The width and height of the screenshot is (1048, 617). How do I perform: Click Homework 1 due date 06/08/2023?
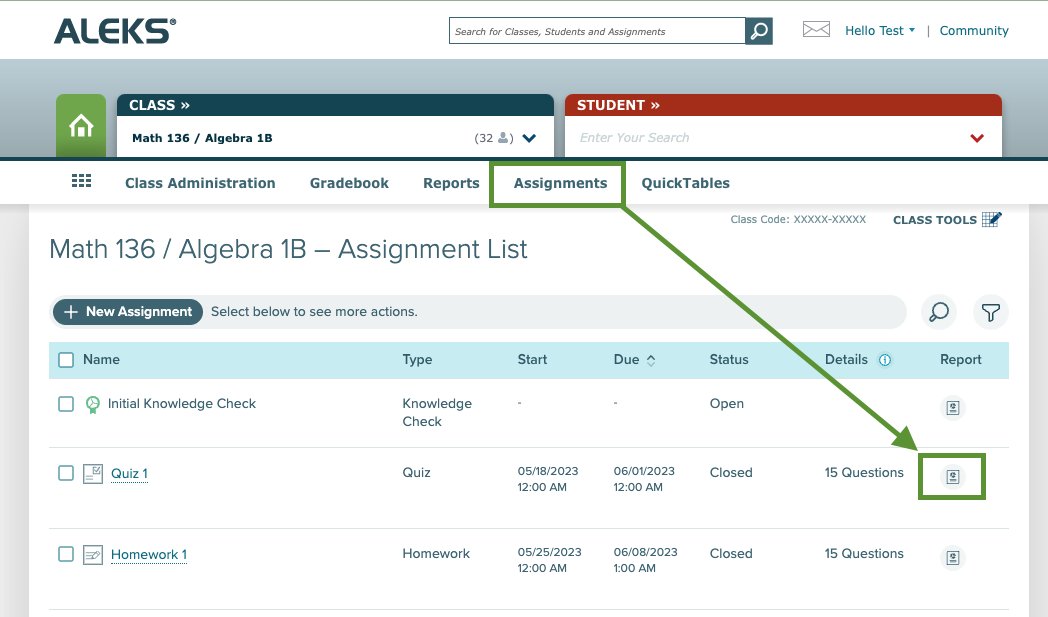point(646,552)
